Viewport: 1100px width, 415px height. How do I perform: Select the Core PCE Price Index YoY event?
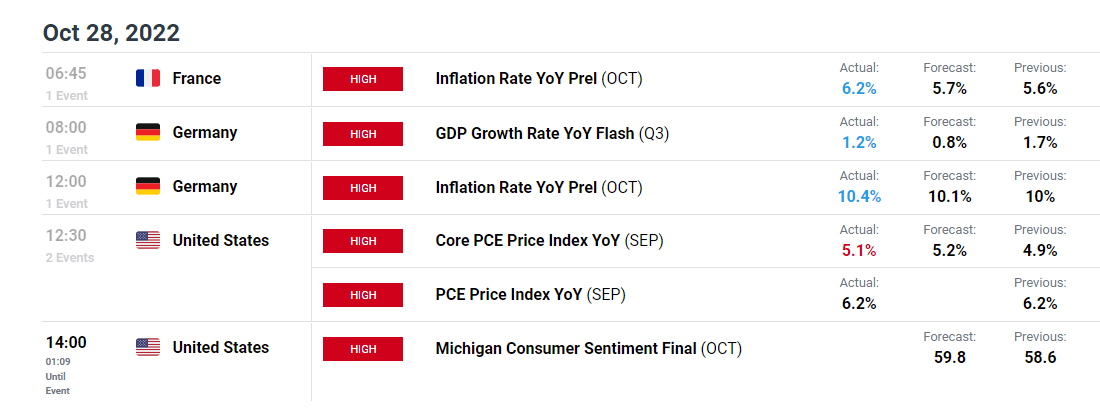549,241
